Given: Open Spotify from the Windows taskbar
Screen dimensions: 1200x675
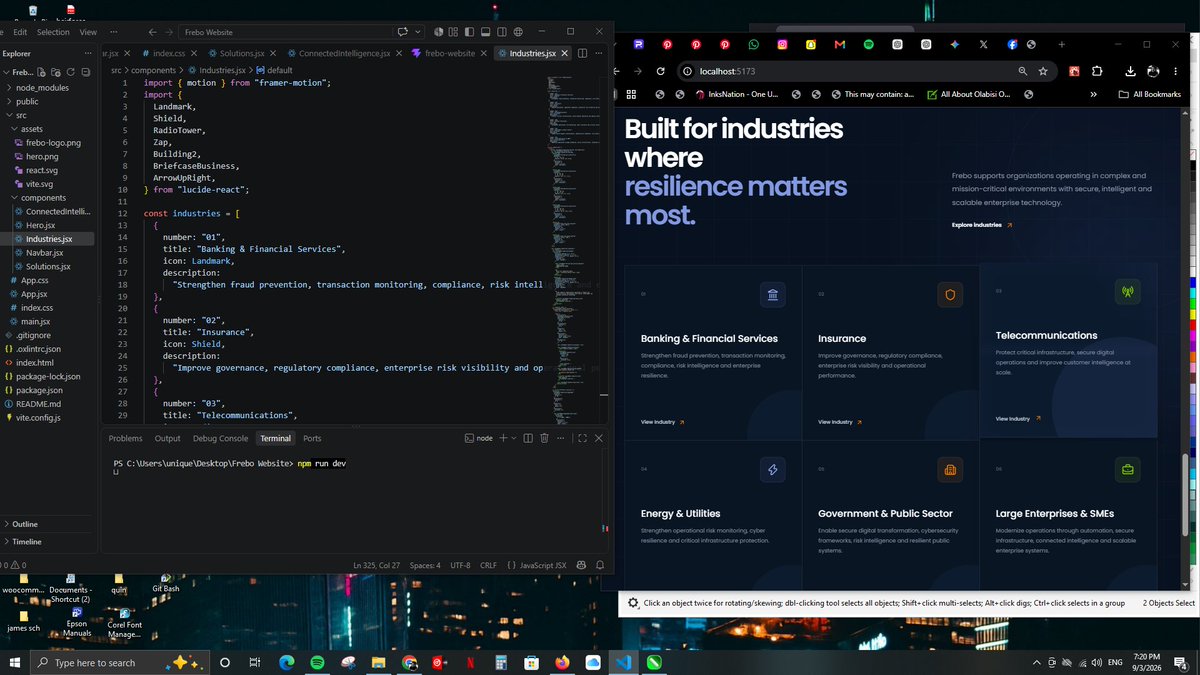Looking at the screenshot, I should (317, 662).
